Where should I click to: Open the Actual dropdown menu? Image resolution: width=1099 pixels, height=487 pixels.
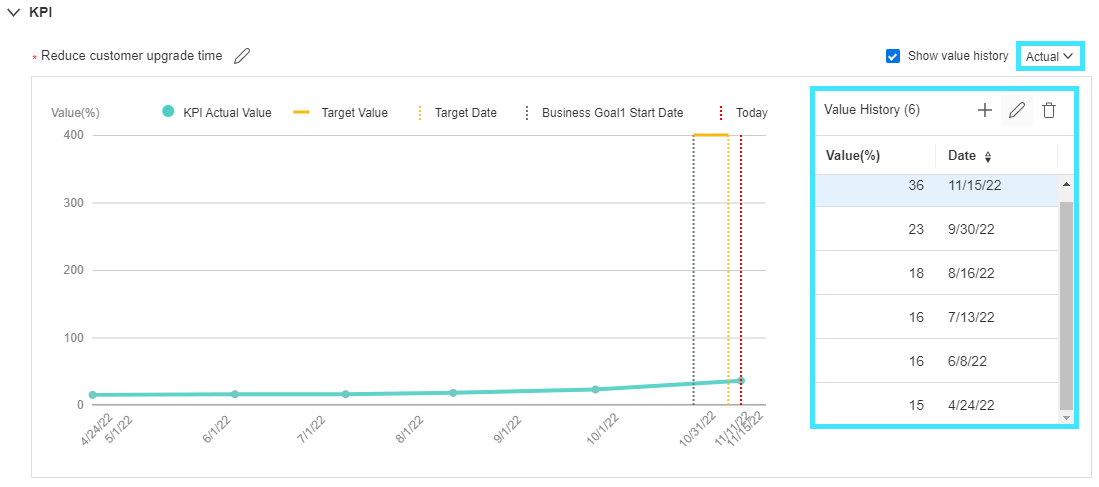pyautogui.click(x=1049, y=57)
